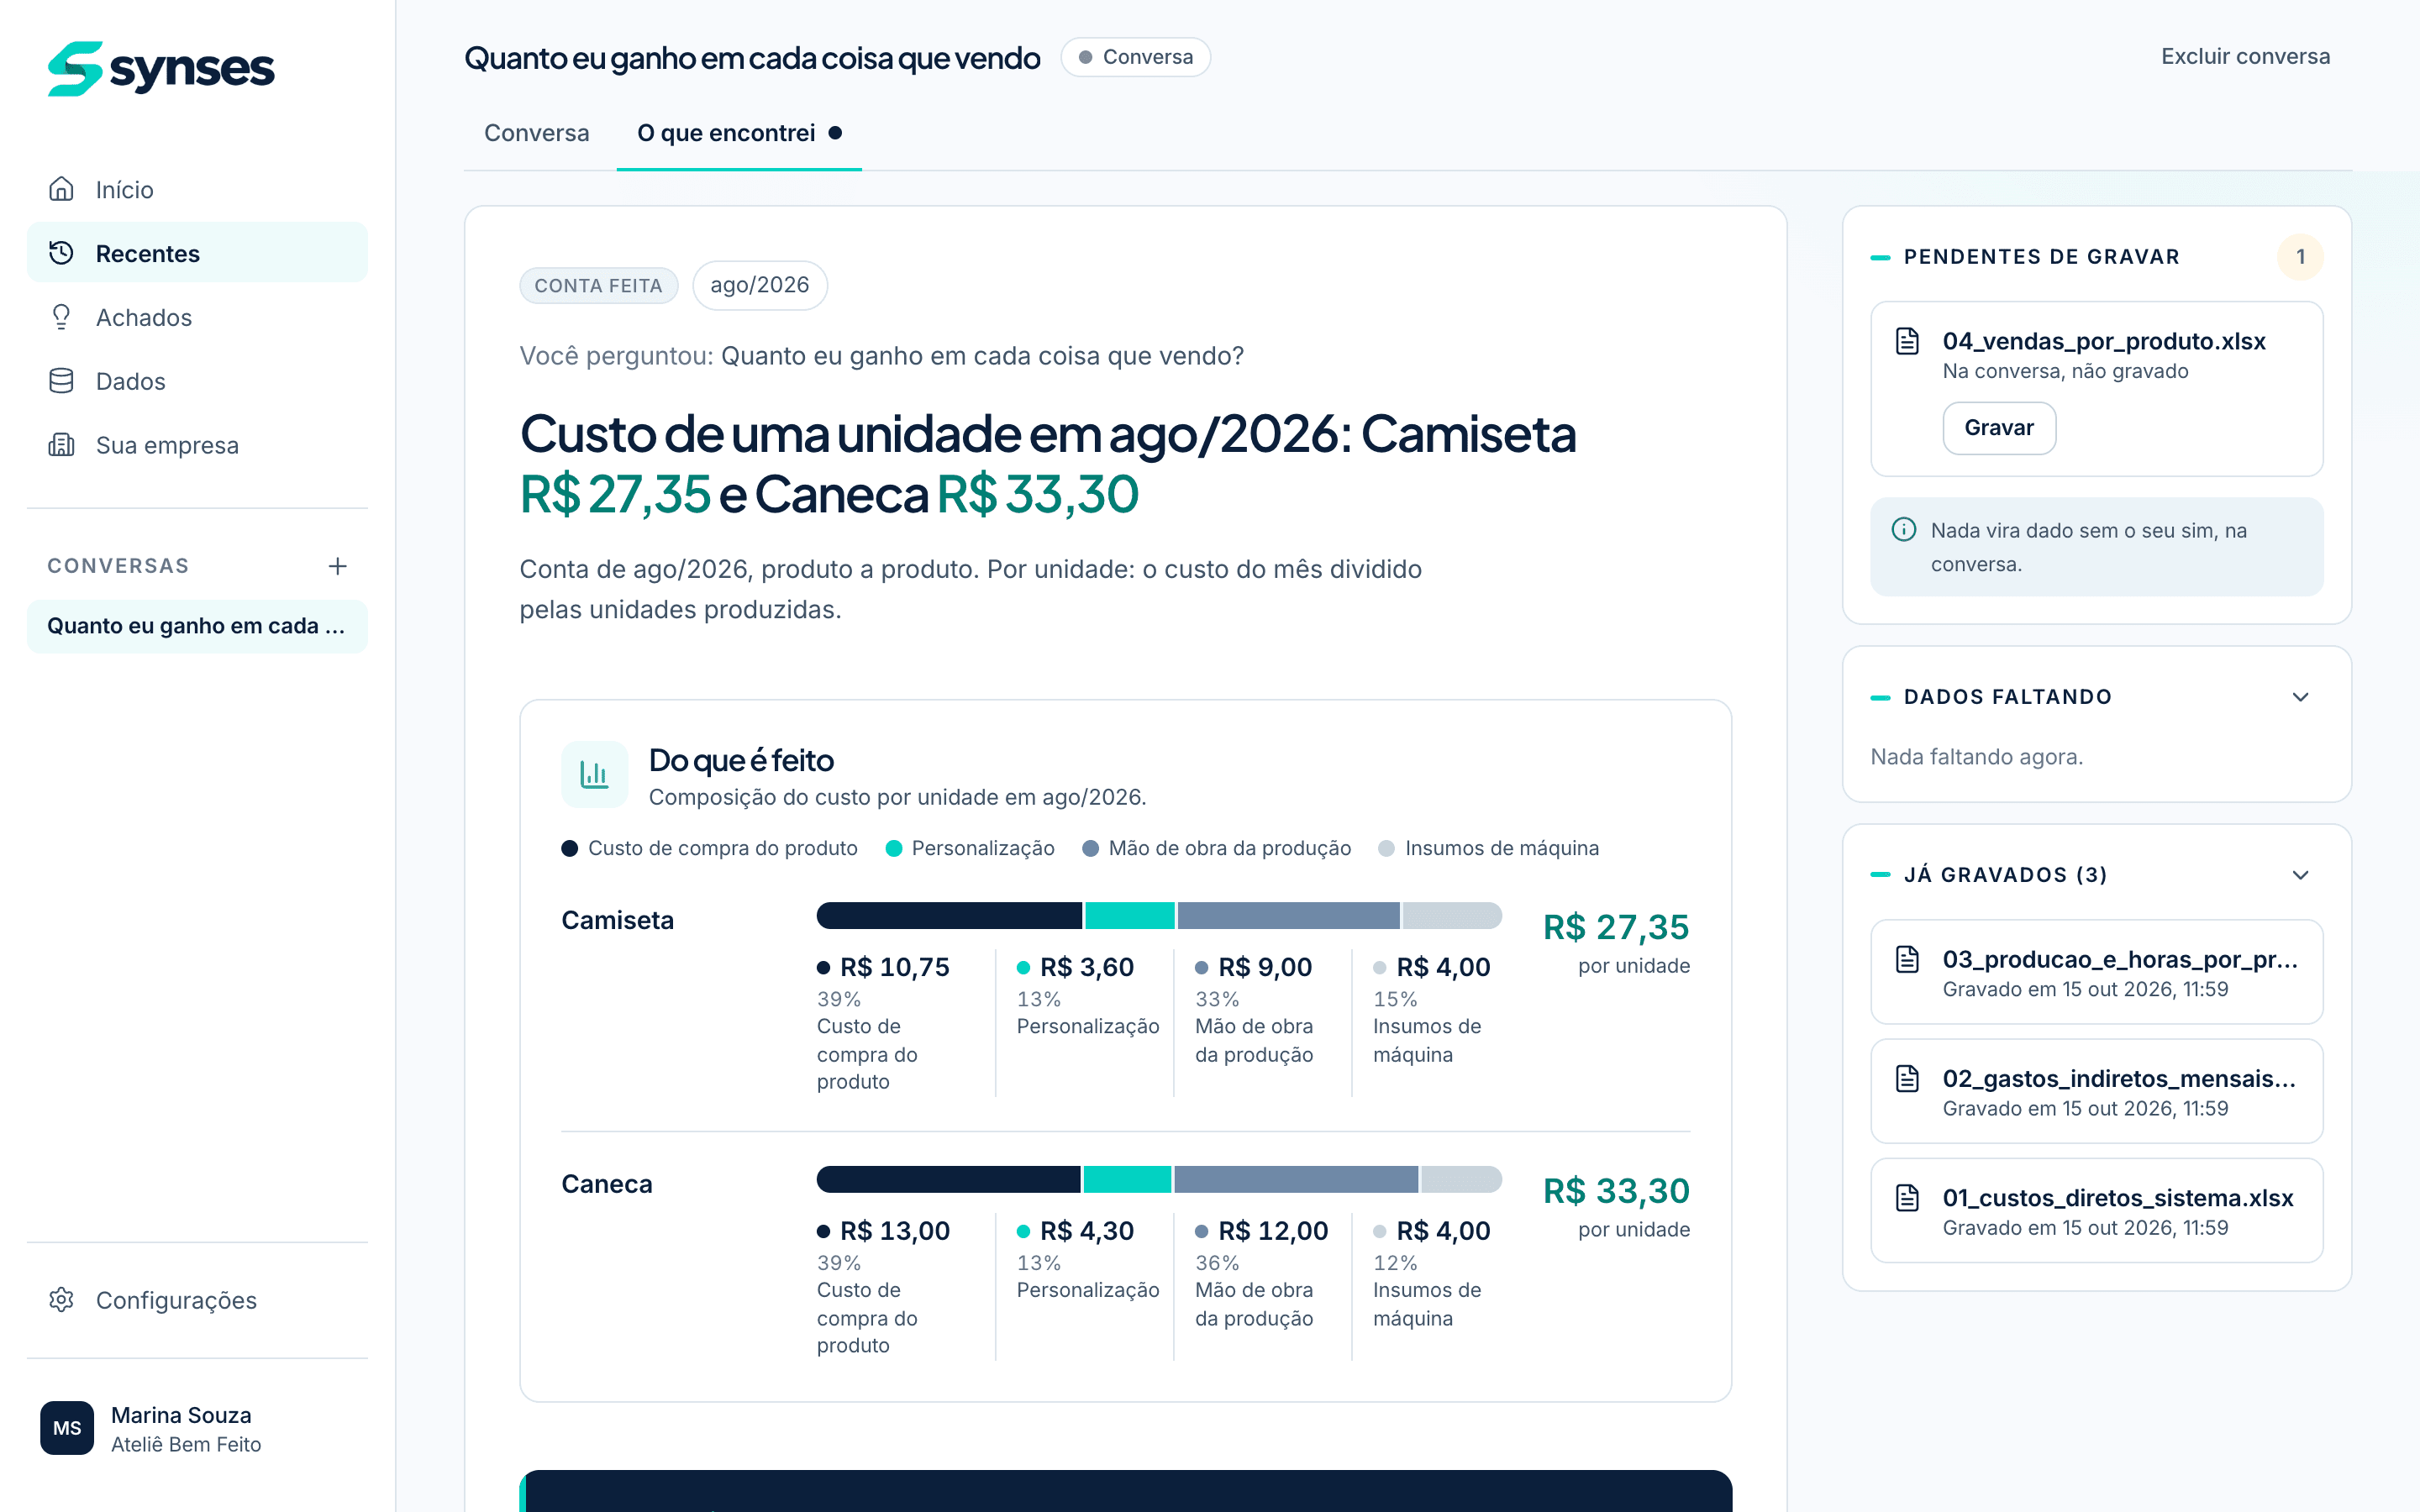The width and height of the screenshot is (2420, 1512).
Task: Click the Conversa status badge
Action: tap(1136, 57)
